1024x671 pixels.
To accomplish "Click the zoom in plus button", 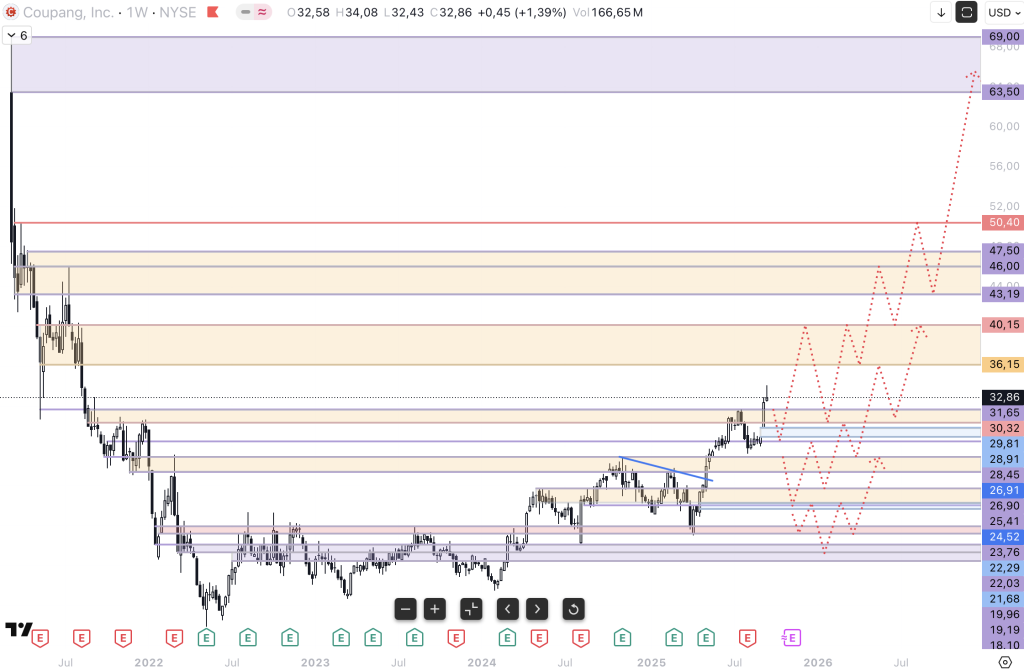I will [434, 608].
